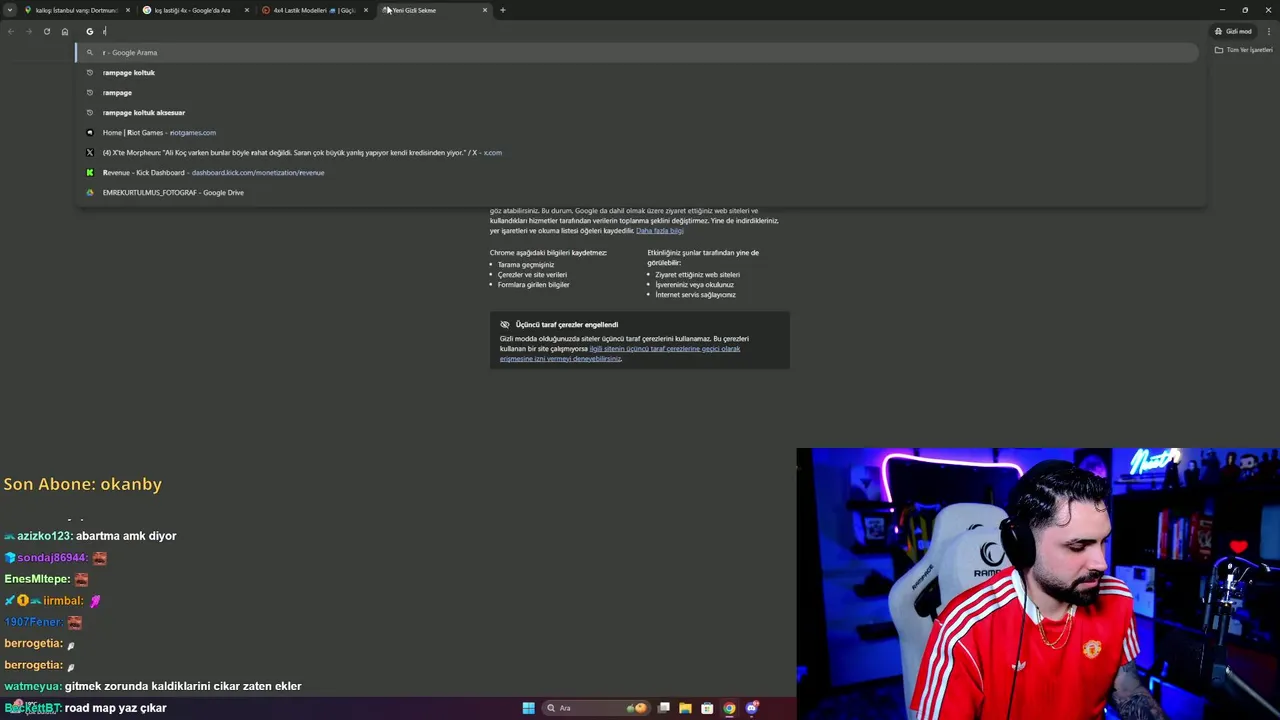Switch to the 'kalkış: İstanbul varış: Dortmund' tab

tap(76, 10)
